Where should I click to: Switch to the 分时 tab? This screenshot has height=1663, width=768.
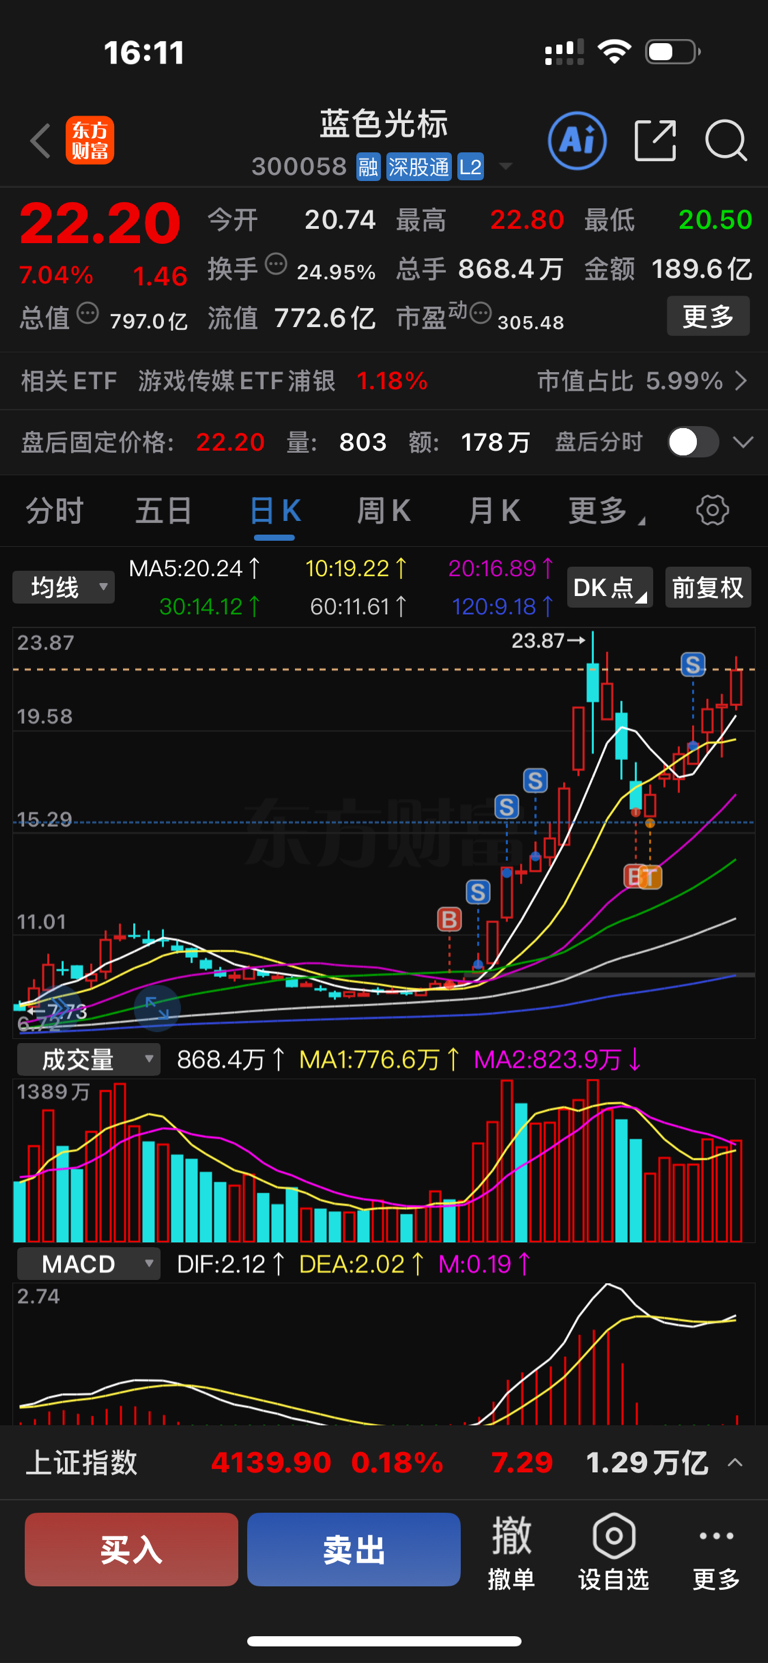pos(55,511)
